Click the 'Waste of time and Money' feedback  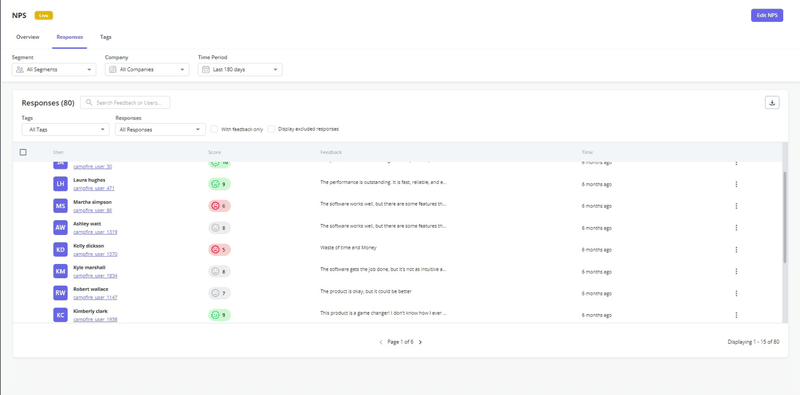point(348,248)
